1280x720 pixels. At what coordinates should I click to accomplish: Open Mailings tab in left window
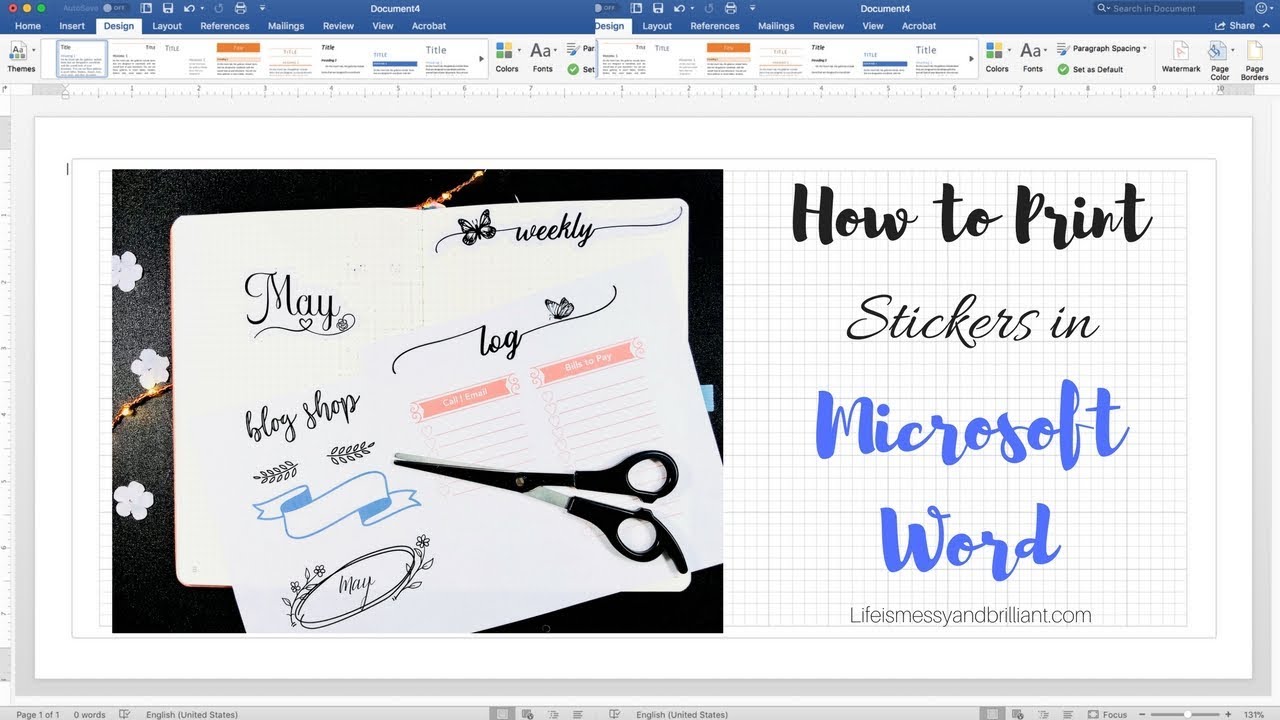click(x=285, y=26)
